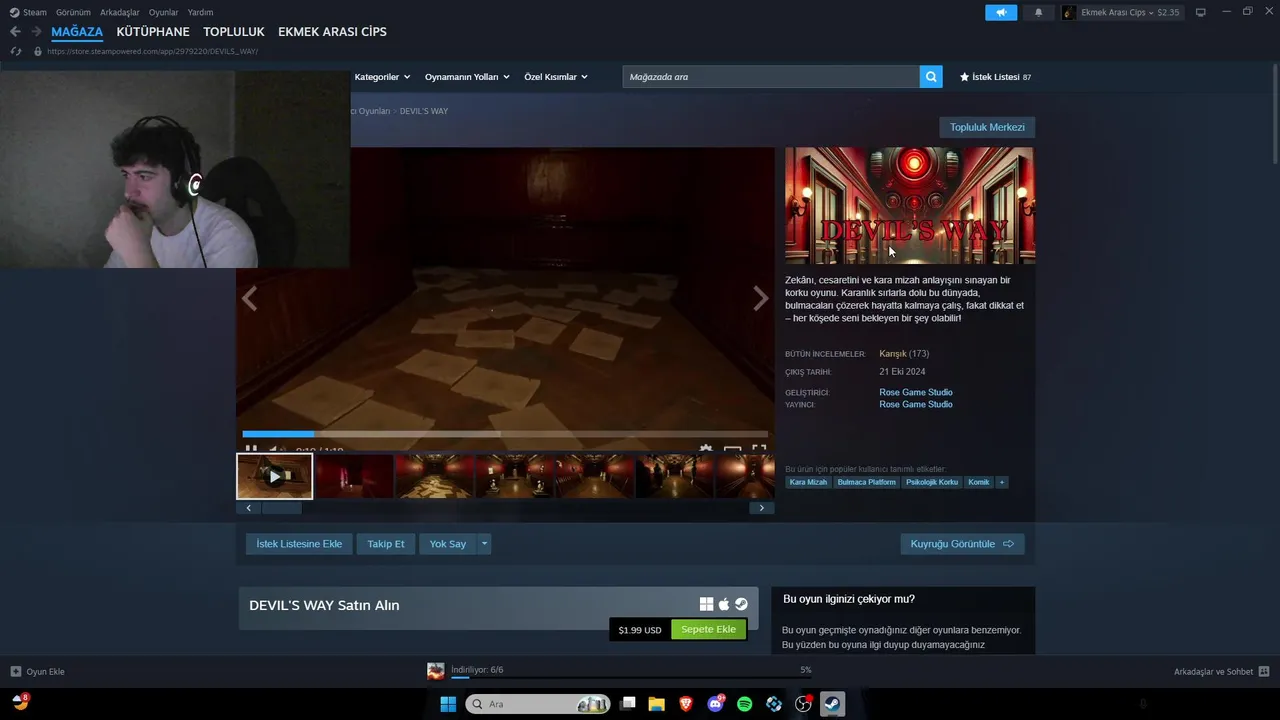Click the announcements megaphone icon

(1001, 12)
